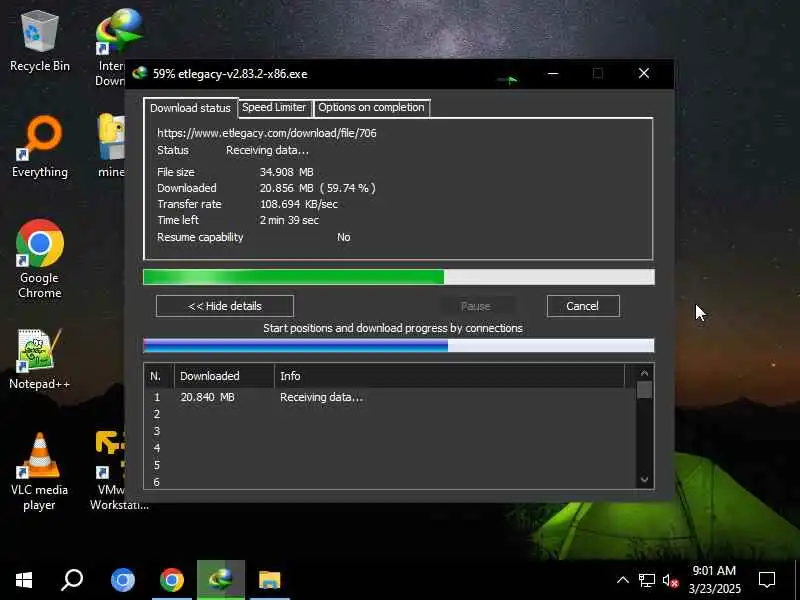Image resolution: width=800 pixels, height=600 pixels.
Task: Show hidden system tray icons
Action: 622,580
